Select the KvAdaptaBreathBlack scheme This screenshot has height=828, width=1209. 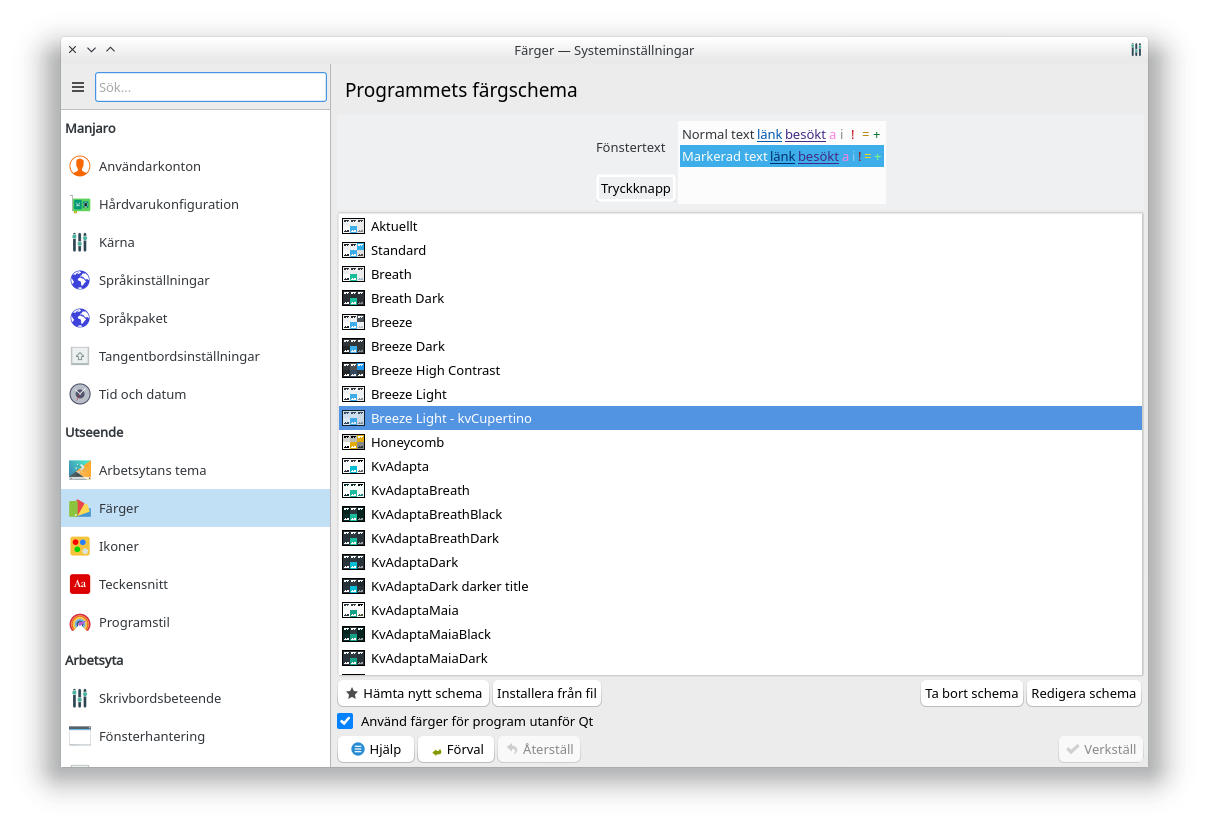[740, 514]
